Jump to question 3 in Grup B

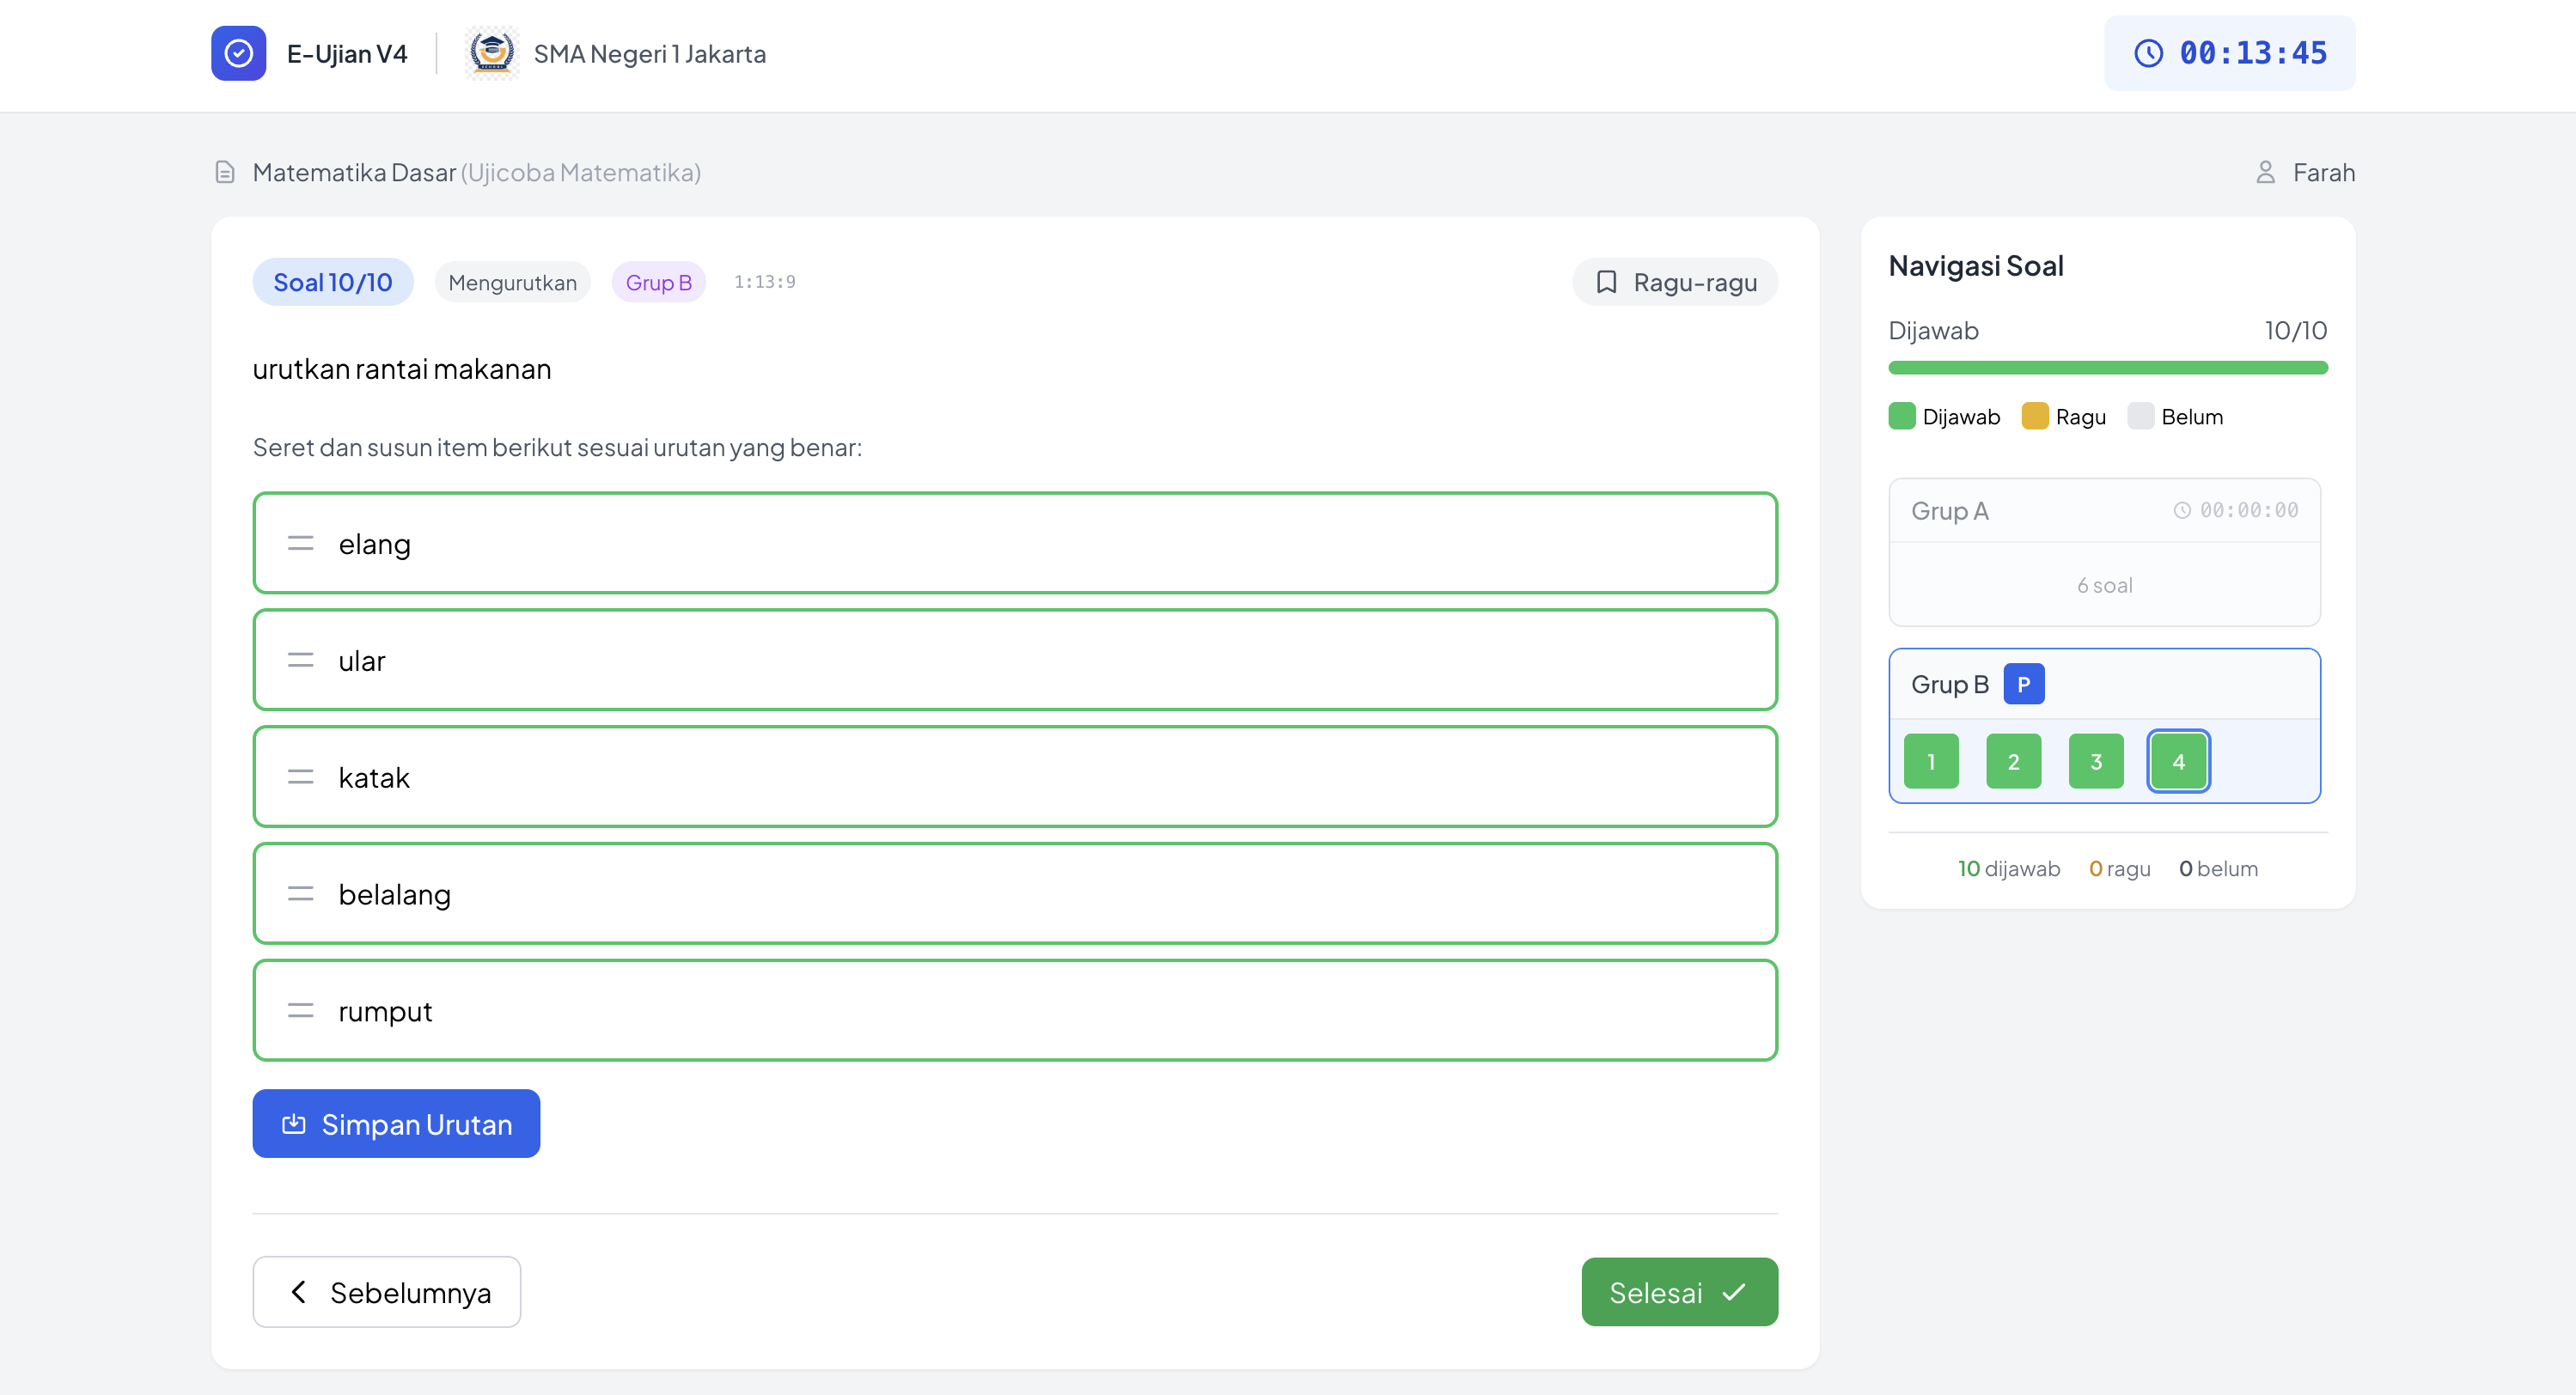pos(2096,761)
